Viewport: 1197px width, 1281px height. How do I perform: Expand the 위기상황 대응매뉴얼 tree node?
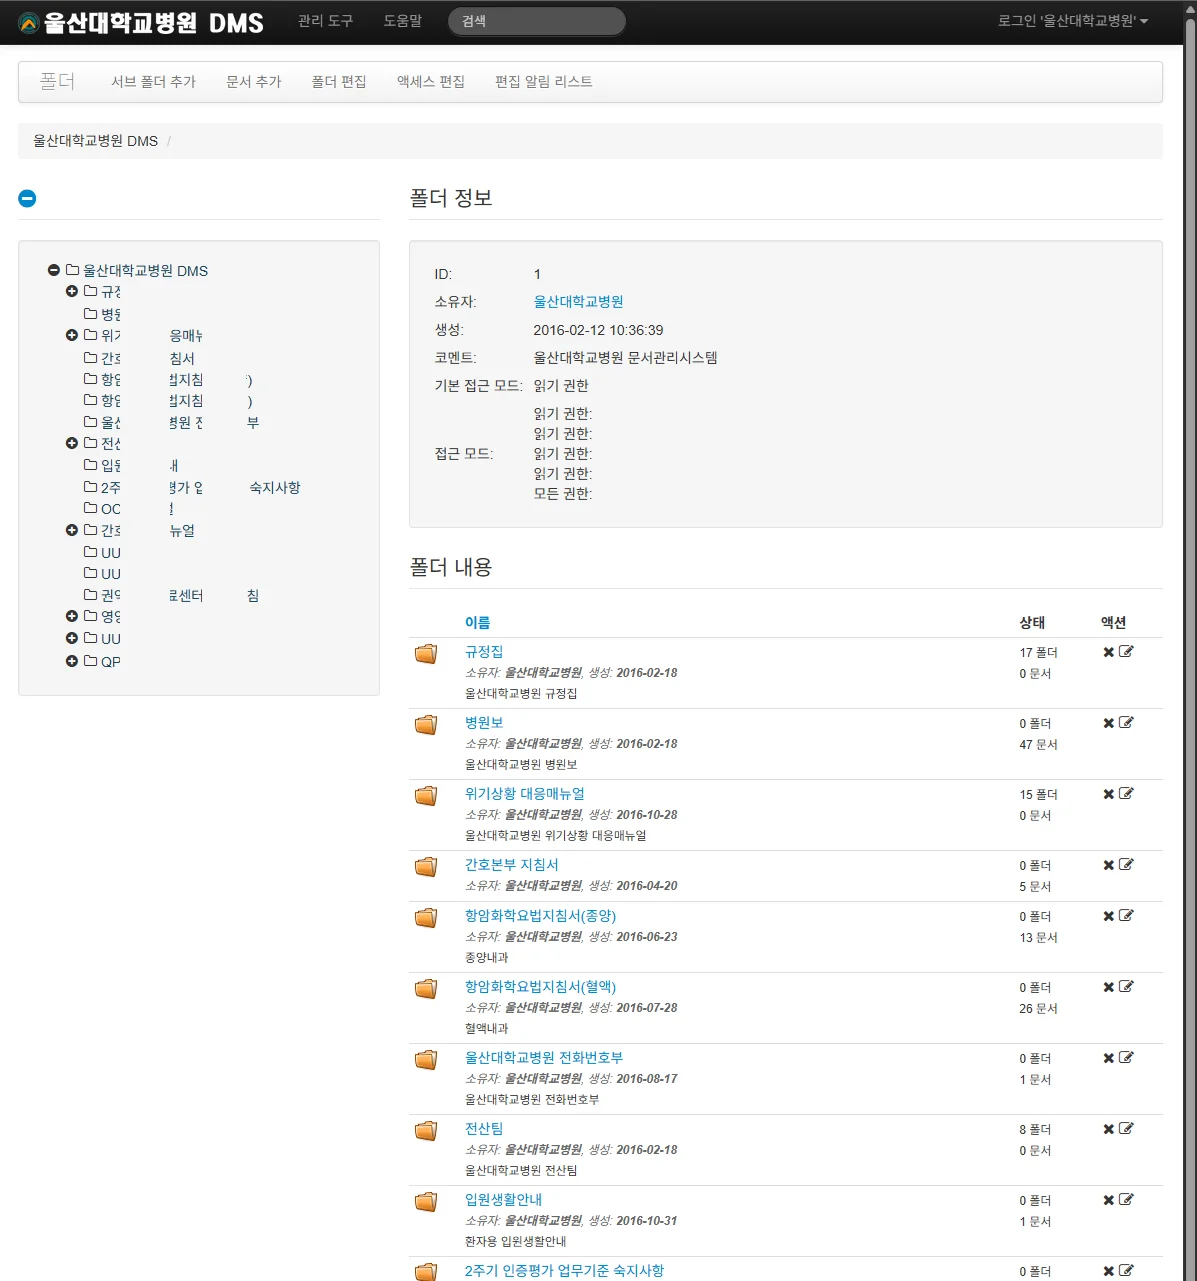[72, 335]
